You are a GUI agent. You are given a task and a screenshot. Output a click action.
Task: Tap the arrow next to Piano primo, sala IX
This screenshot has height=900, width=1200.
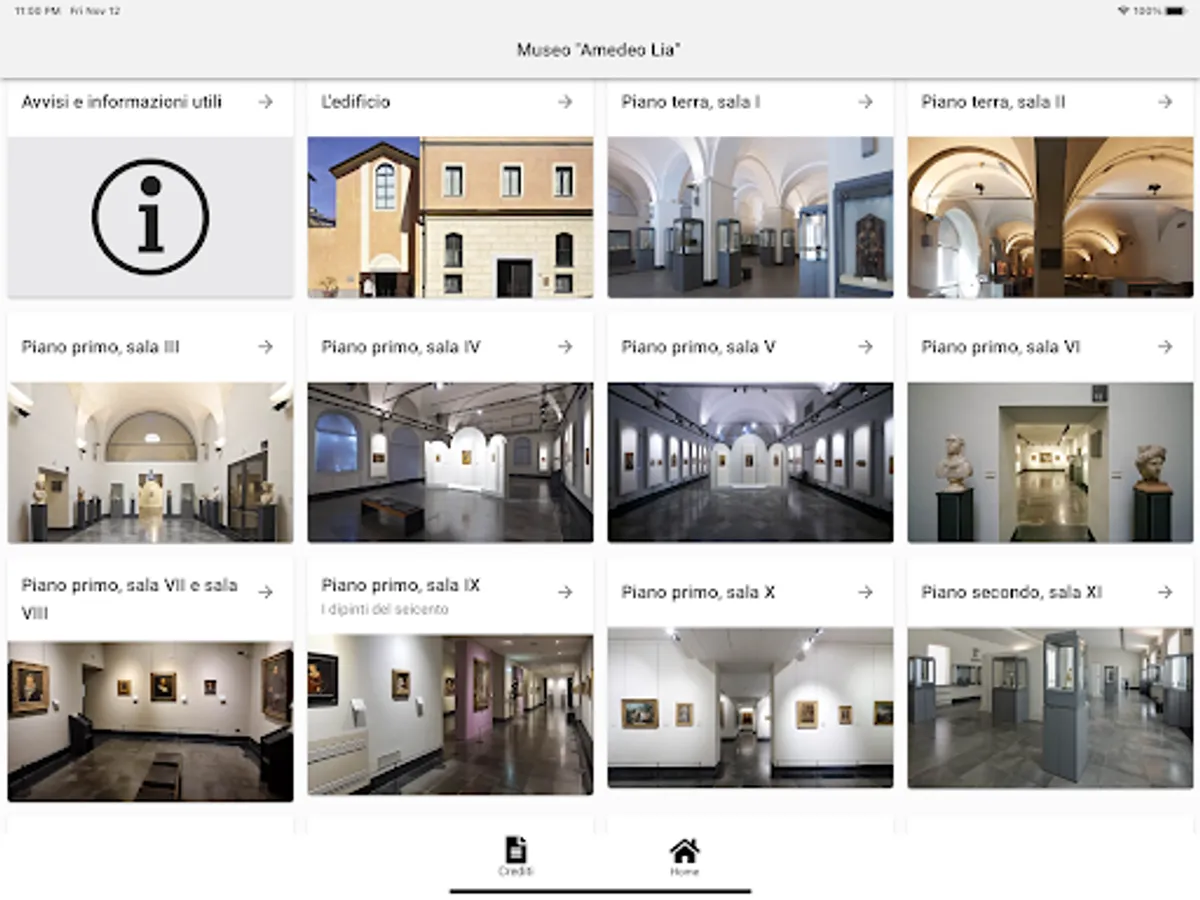(565, 592)
